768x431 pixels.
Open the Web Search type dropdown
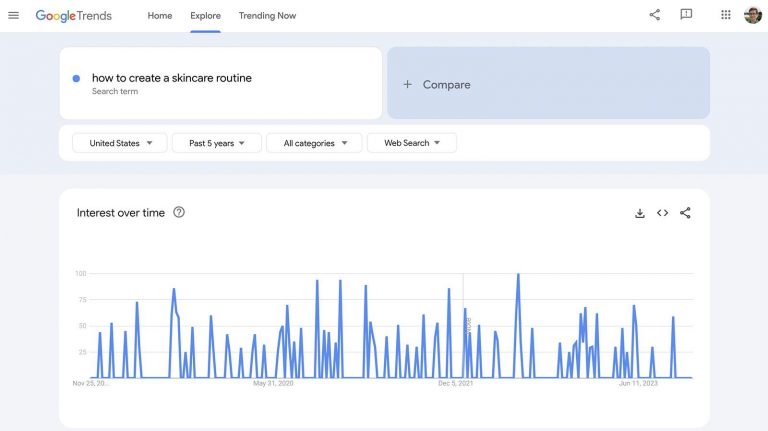(x=412, y=143)
